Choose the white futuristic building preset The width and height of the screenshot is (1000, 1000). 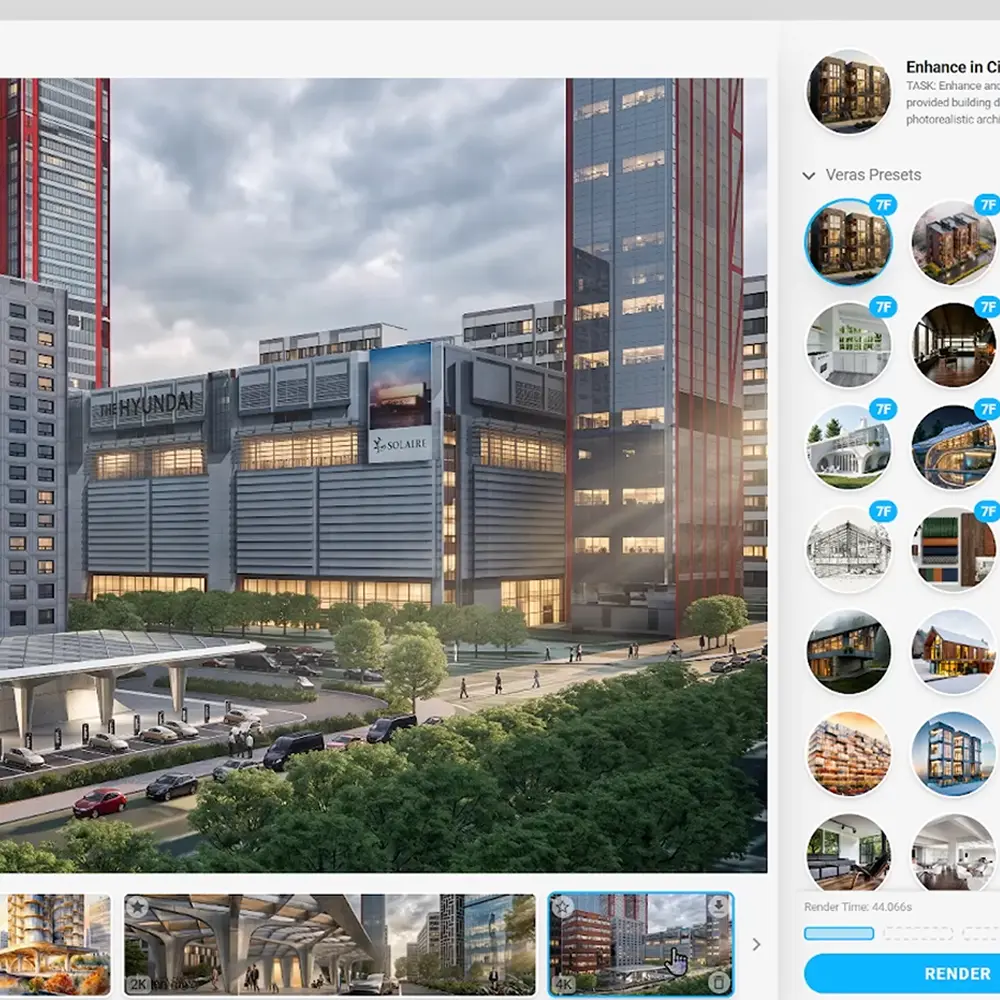[x=848, y=446]
